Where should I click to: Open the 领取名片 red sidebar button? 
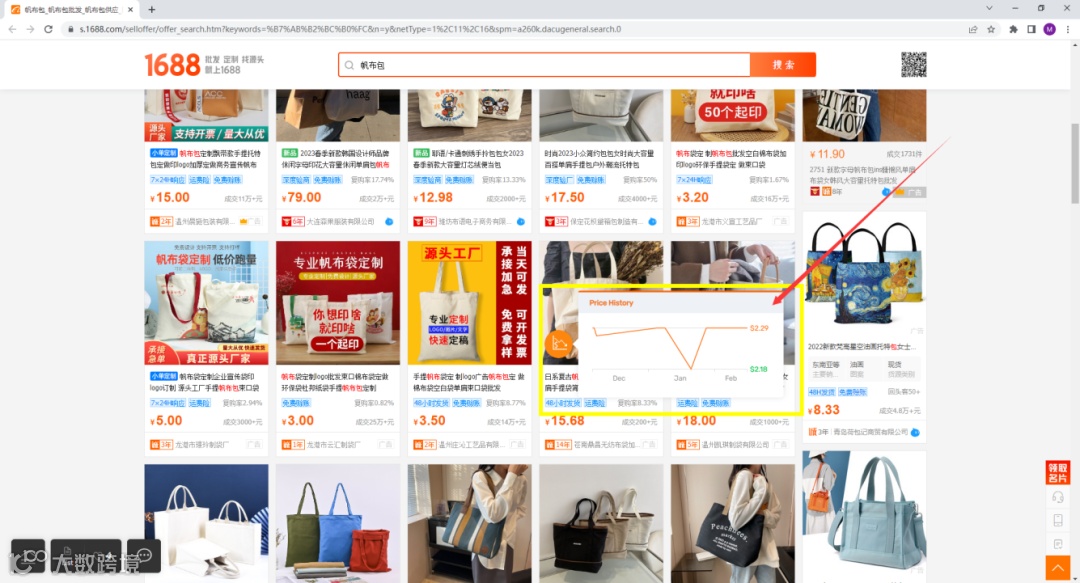click(x=1058, y=473)
